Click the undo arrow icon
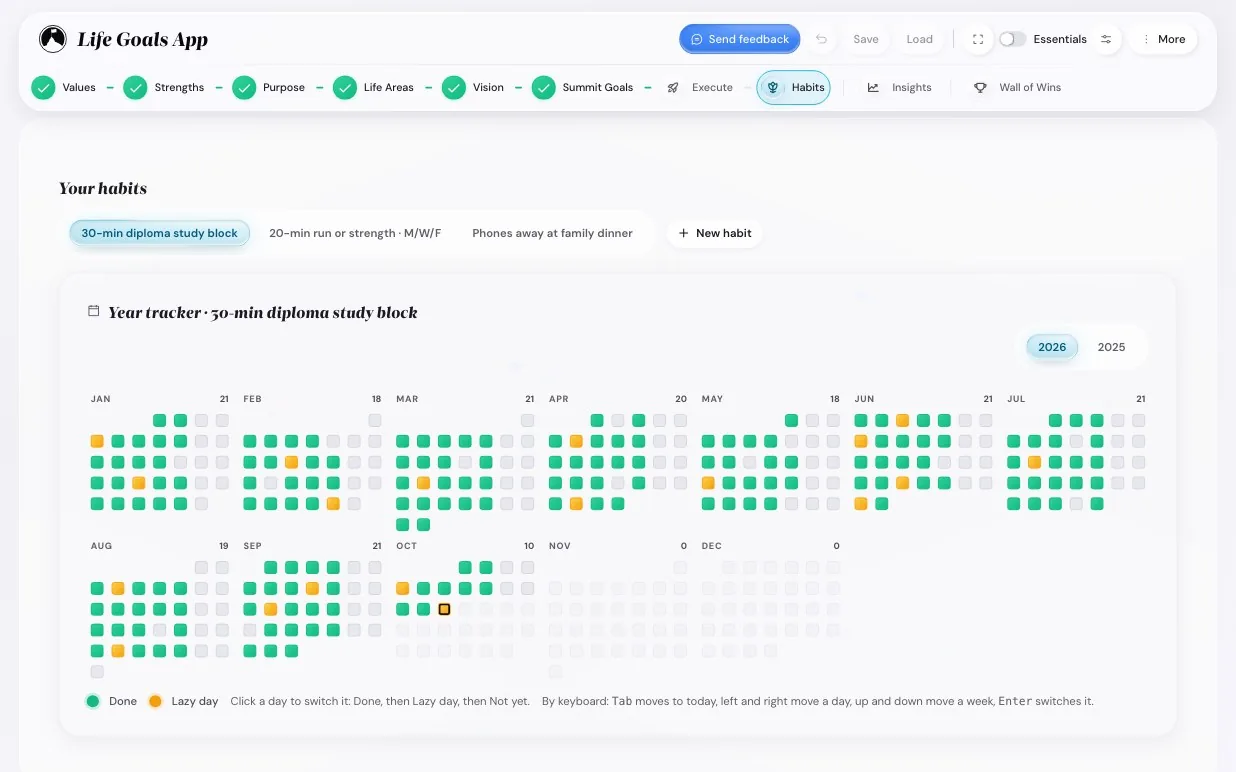The width and height of the screenshot is (1236, 772). coord(821,39)
